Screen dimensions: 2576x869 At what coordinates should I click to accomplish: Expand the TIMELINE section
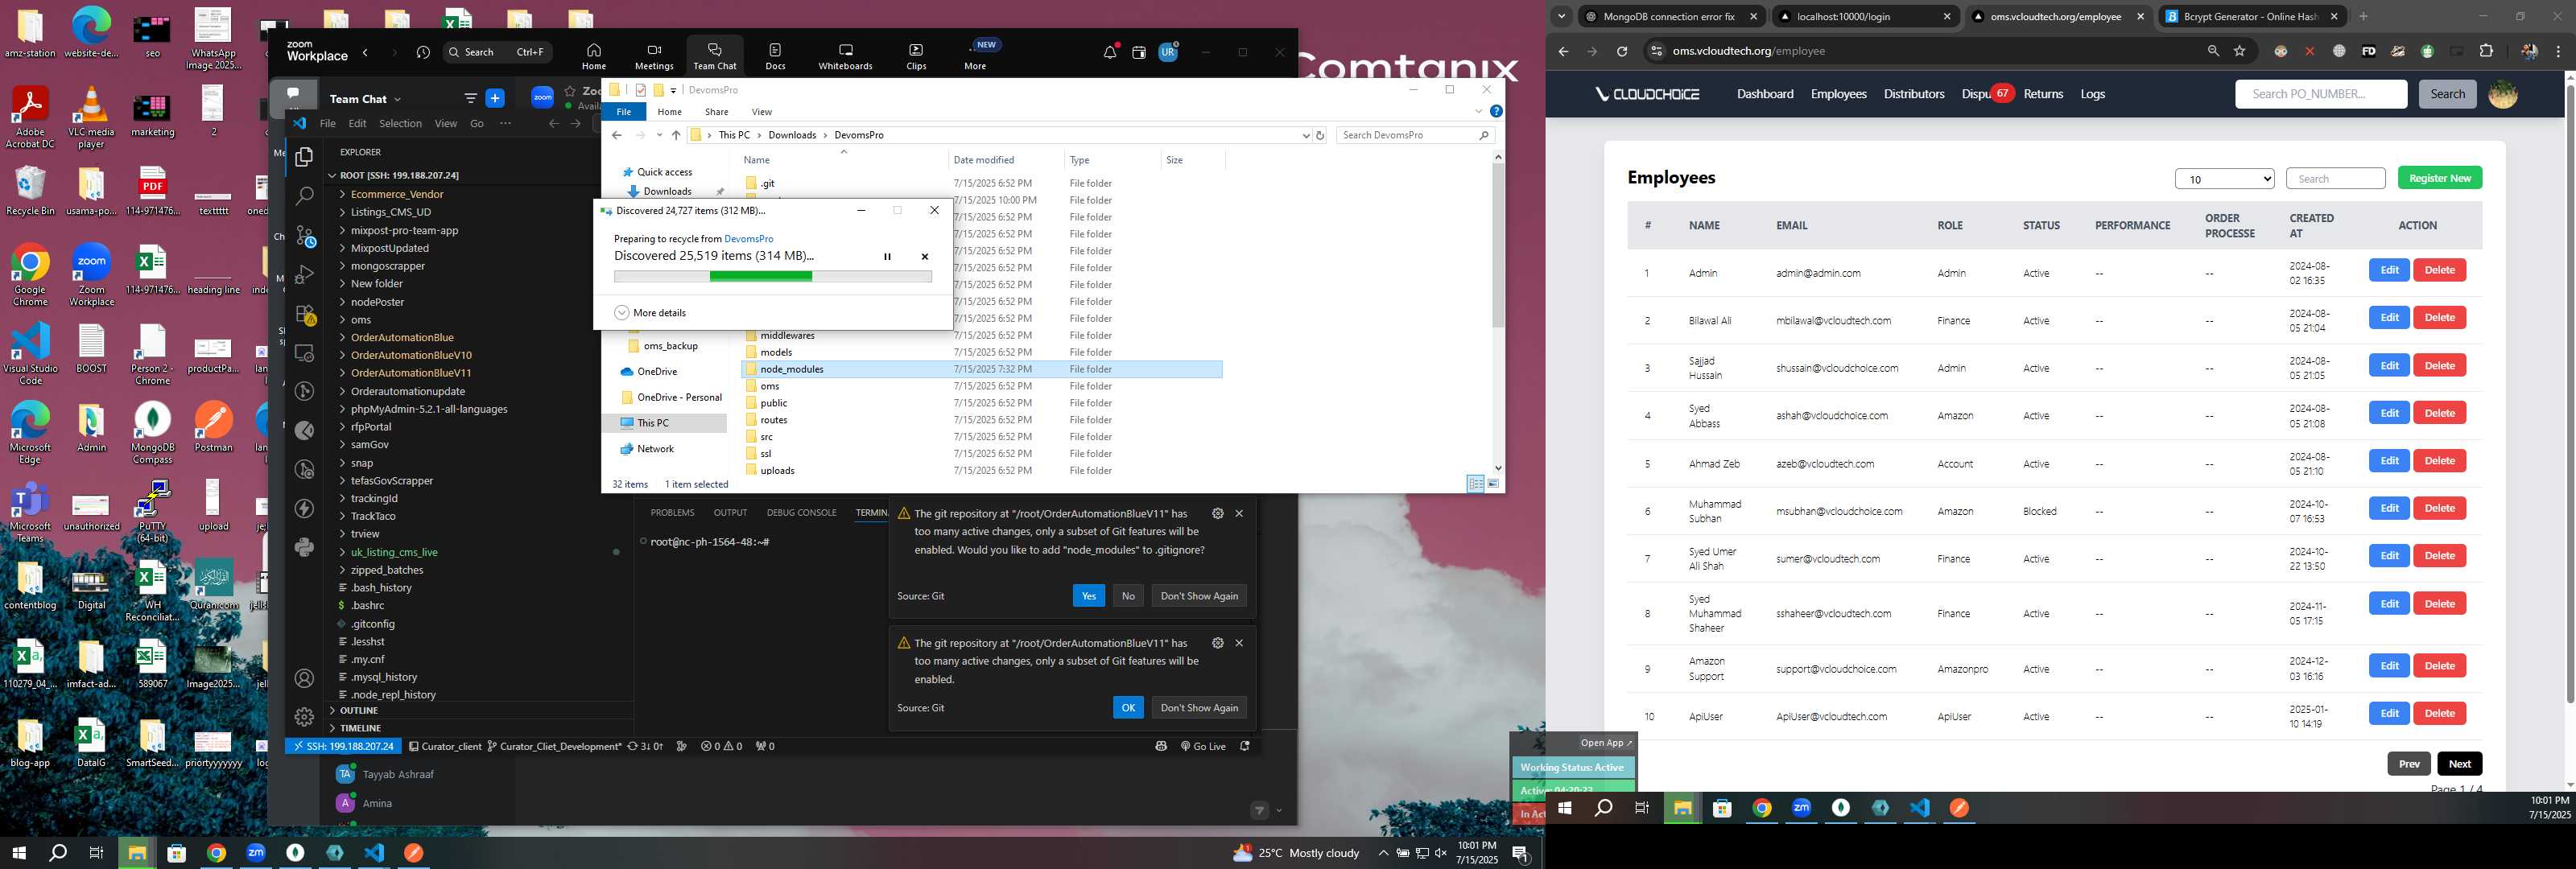pyautogui.click(x=360, y=728)
